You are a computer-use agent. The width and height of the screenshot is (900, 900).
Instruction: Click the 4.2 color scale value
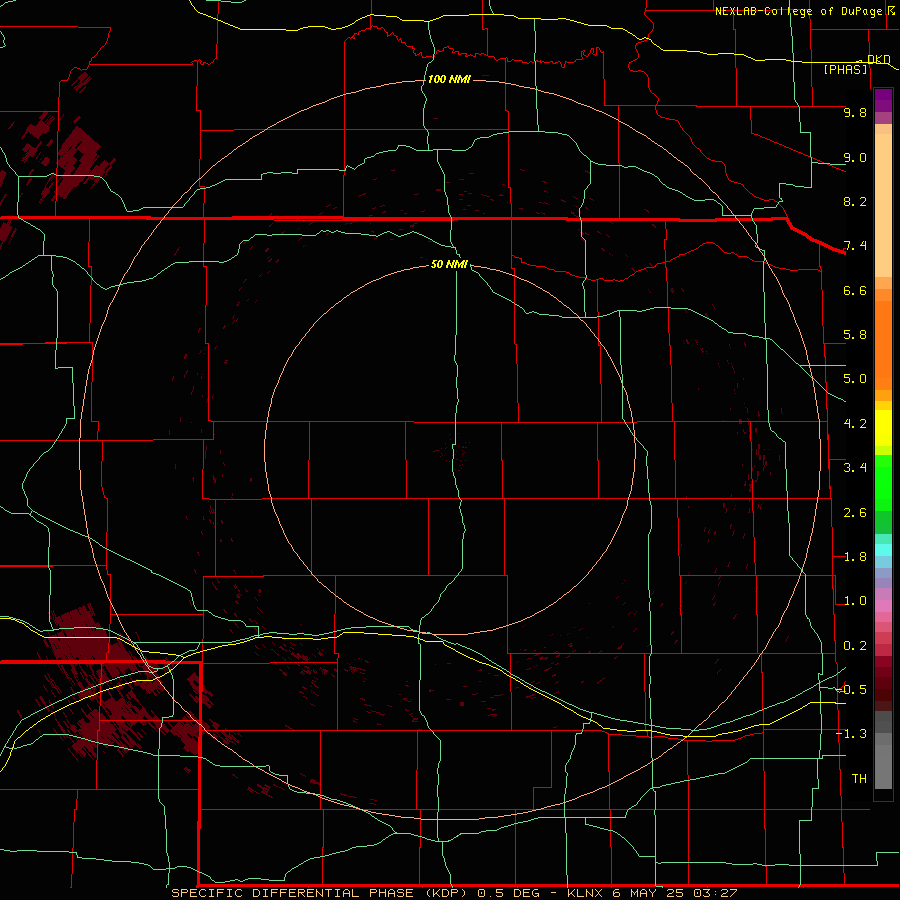[855, 424]
